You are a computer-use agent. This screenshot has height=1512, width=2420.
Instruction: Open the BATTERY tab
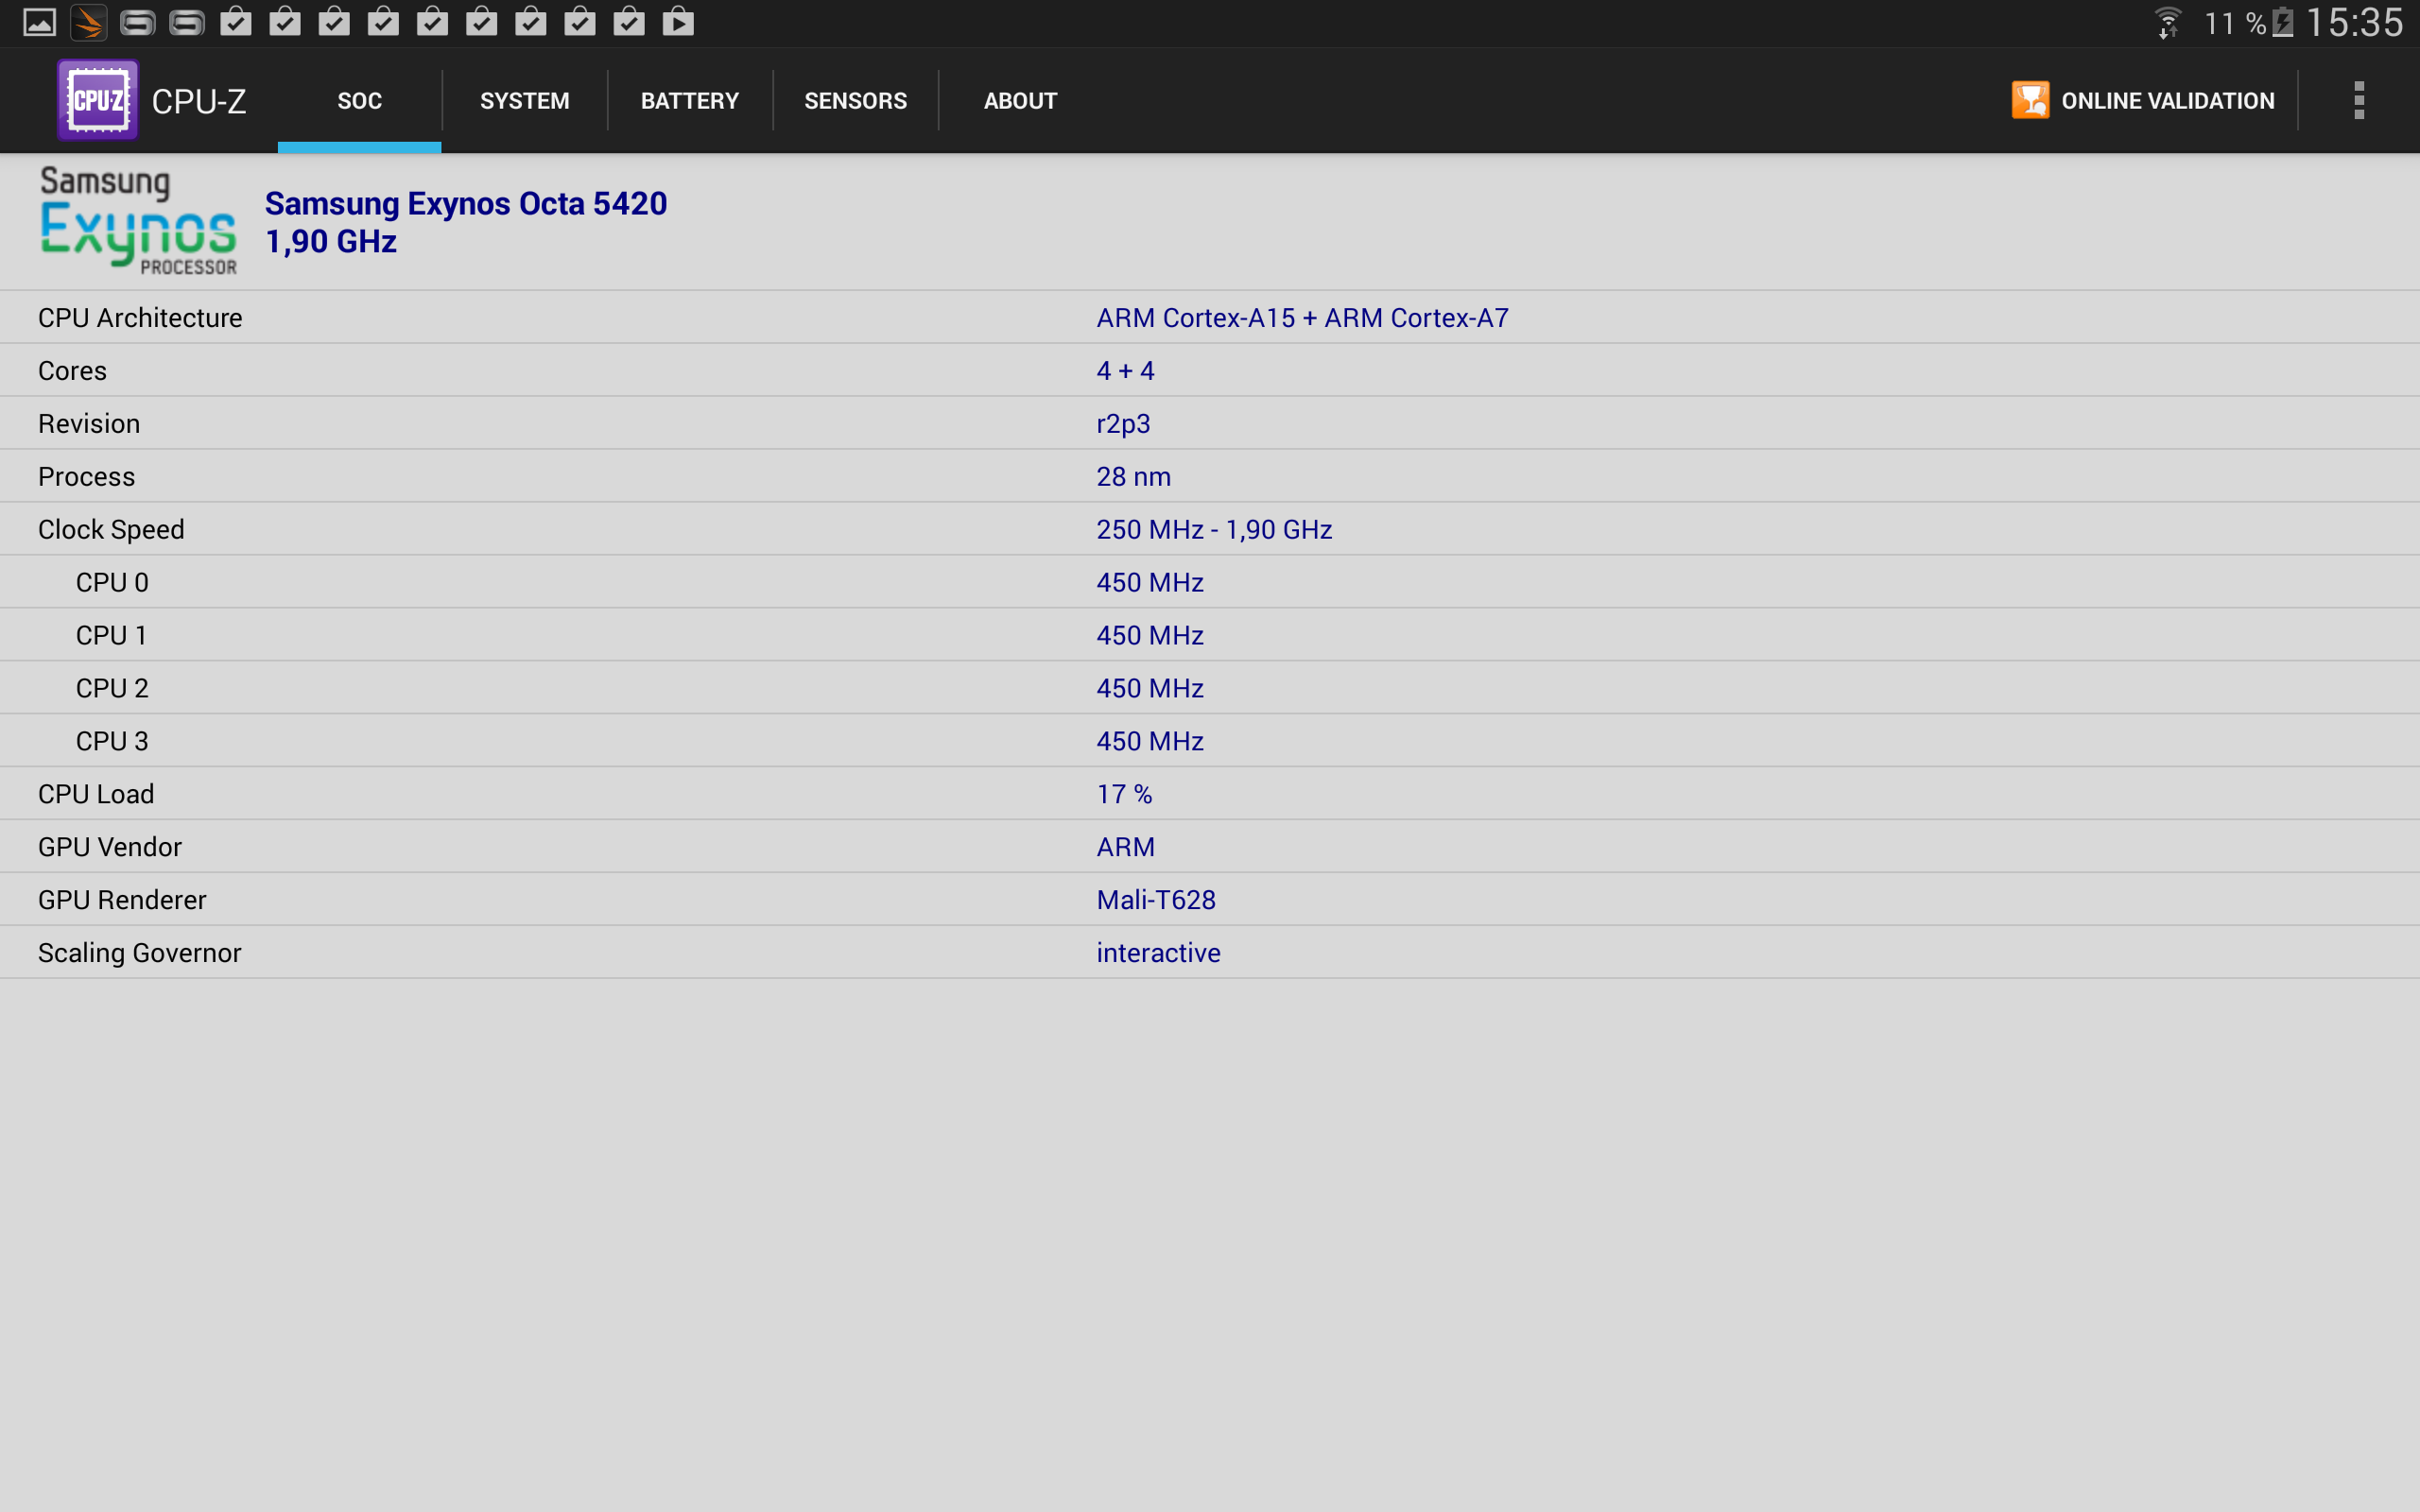point(689,100)
